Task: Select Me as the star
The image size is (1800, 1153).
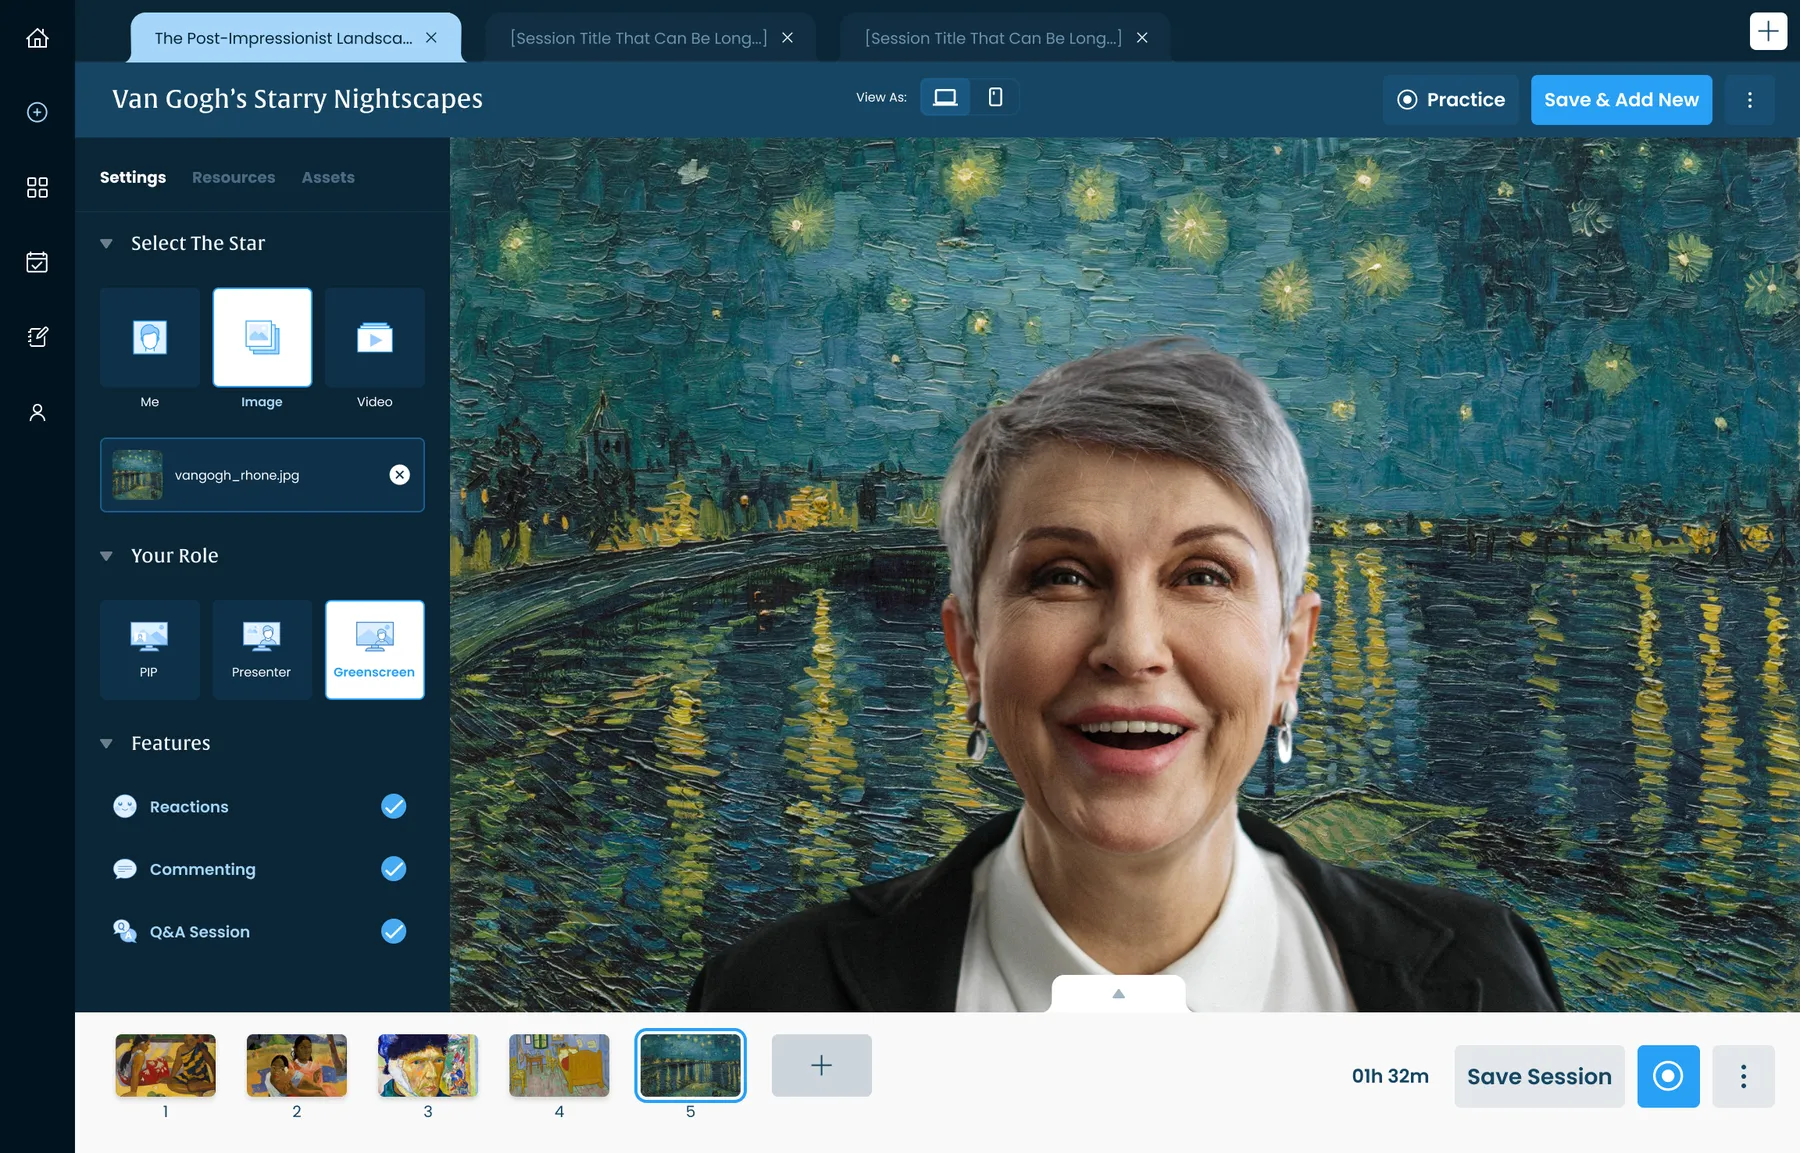Action: click(150, 338)
